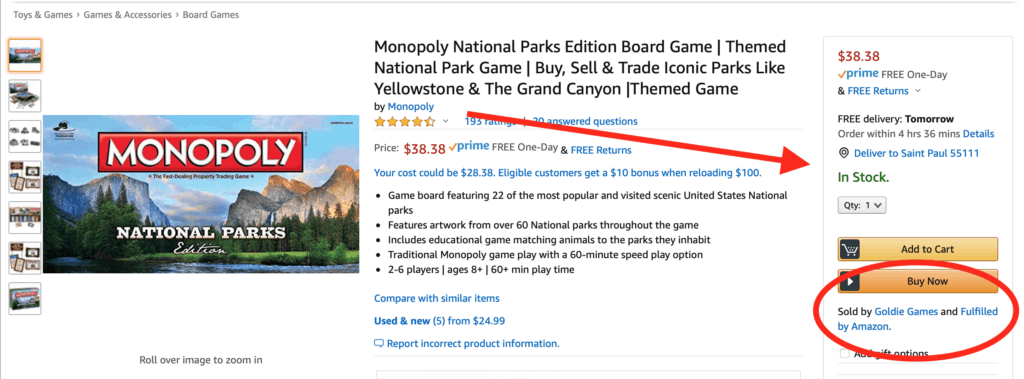Expand the ratings breakdown chevron next to stars

pos(446,122)
